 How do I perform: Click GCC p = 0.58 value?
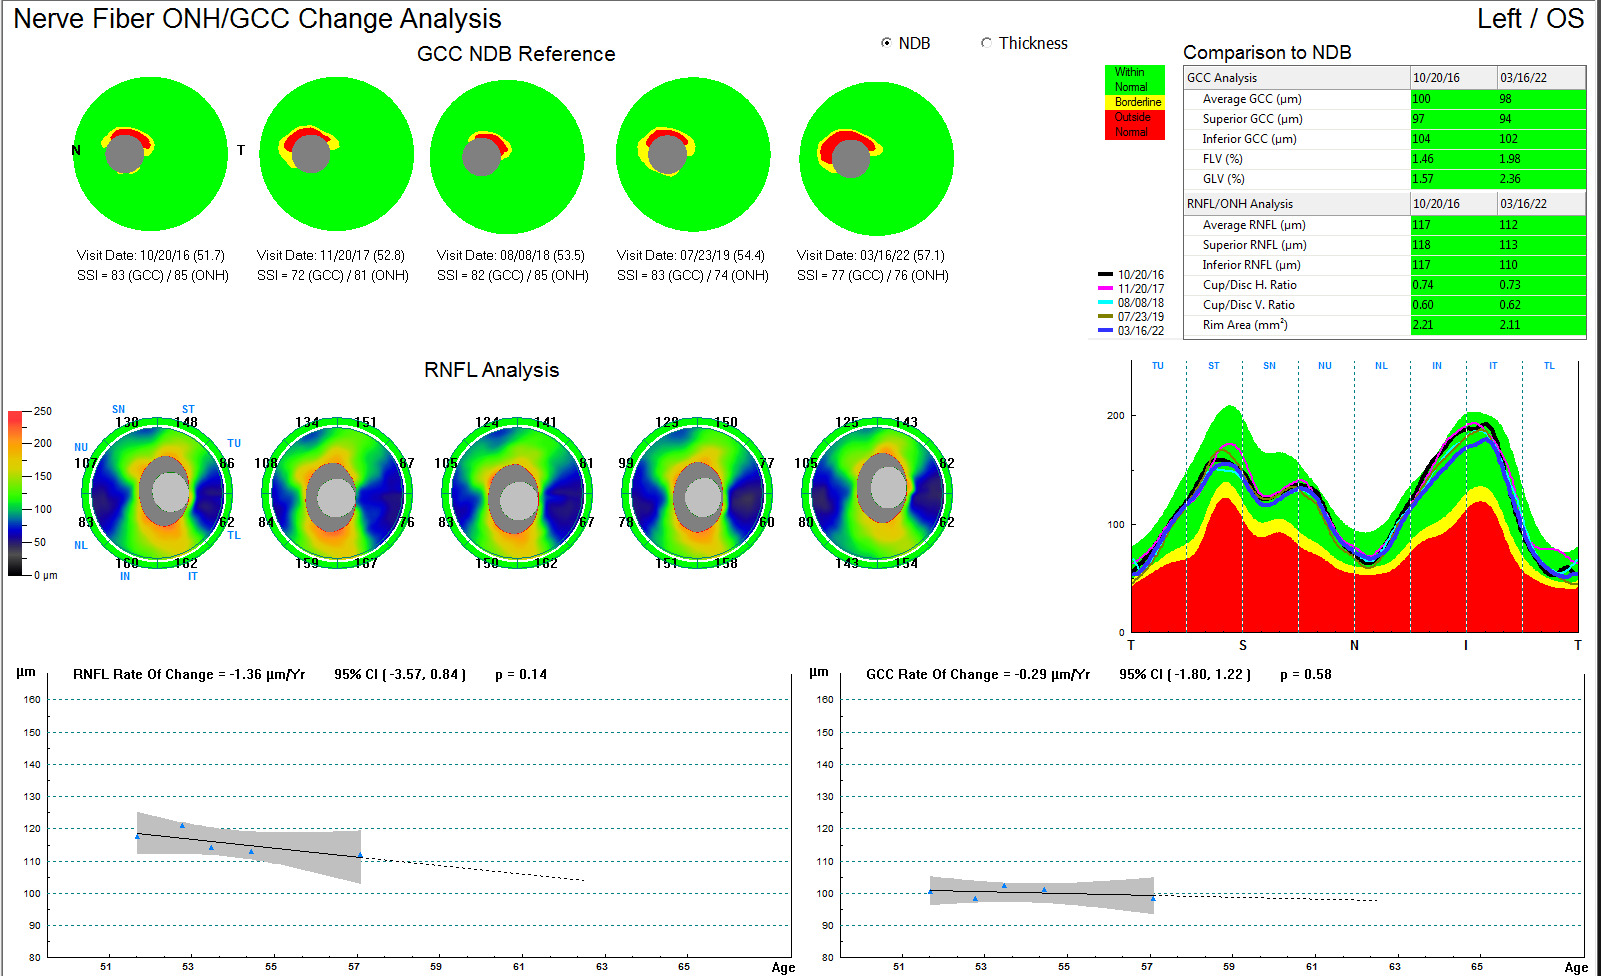(1306, 674)
